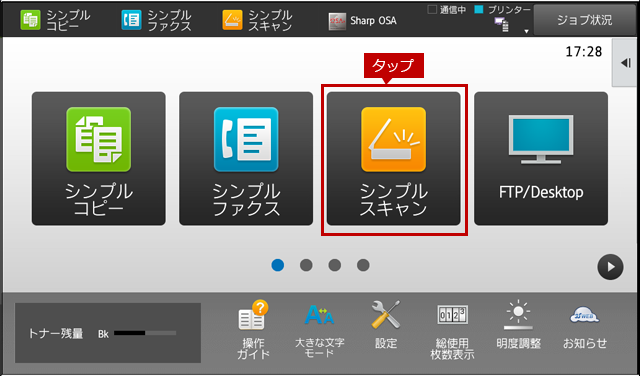Advance to next home page arrow
Image resolution: width=640 pixels, height=376 pixels.
coord(610,267)
